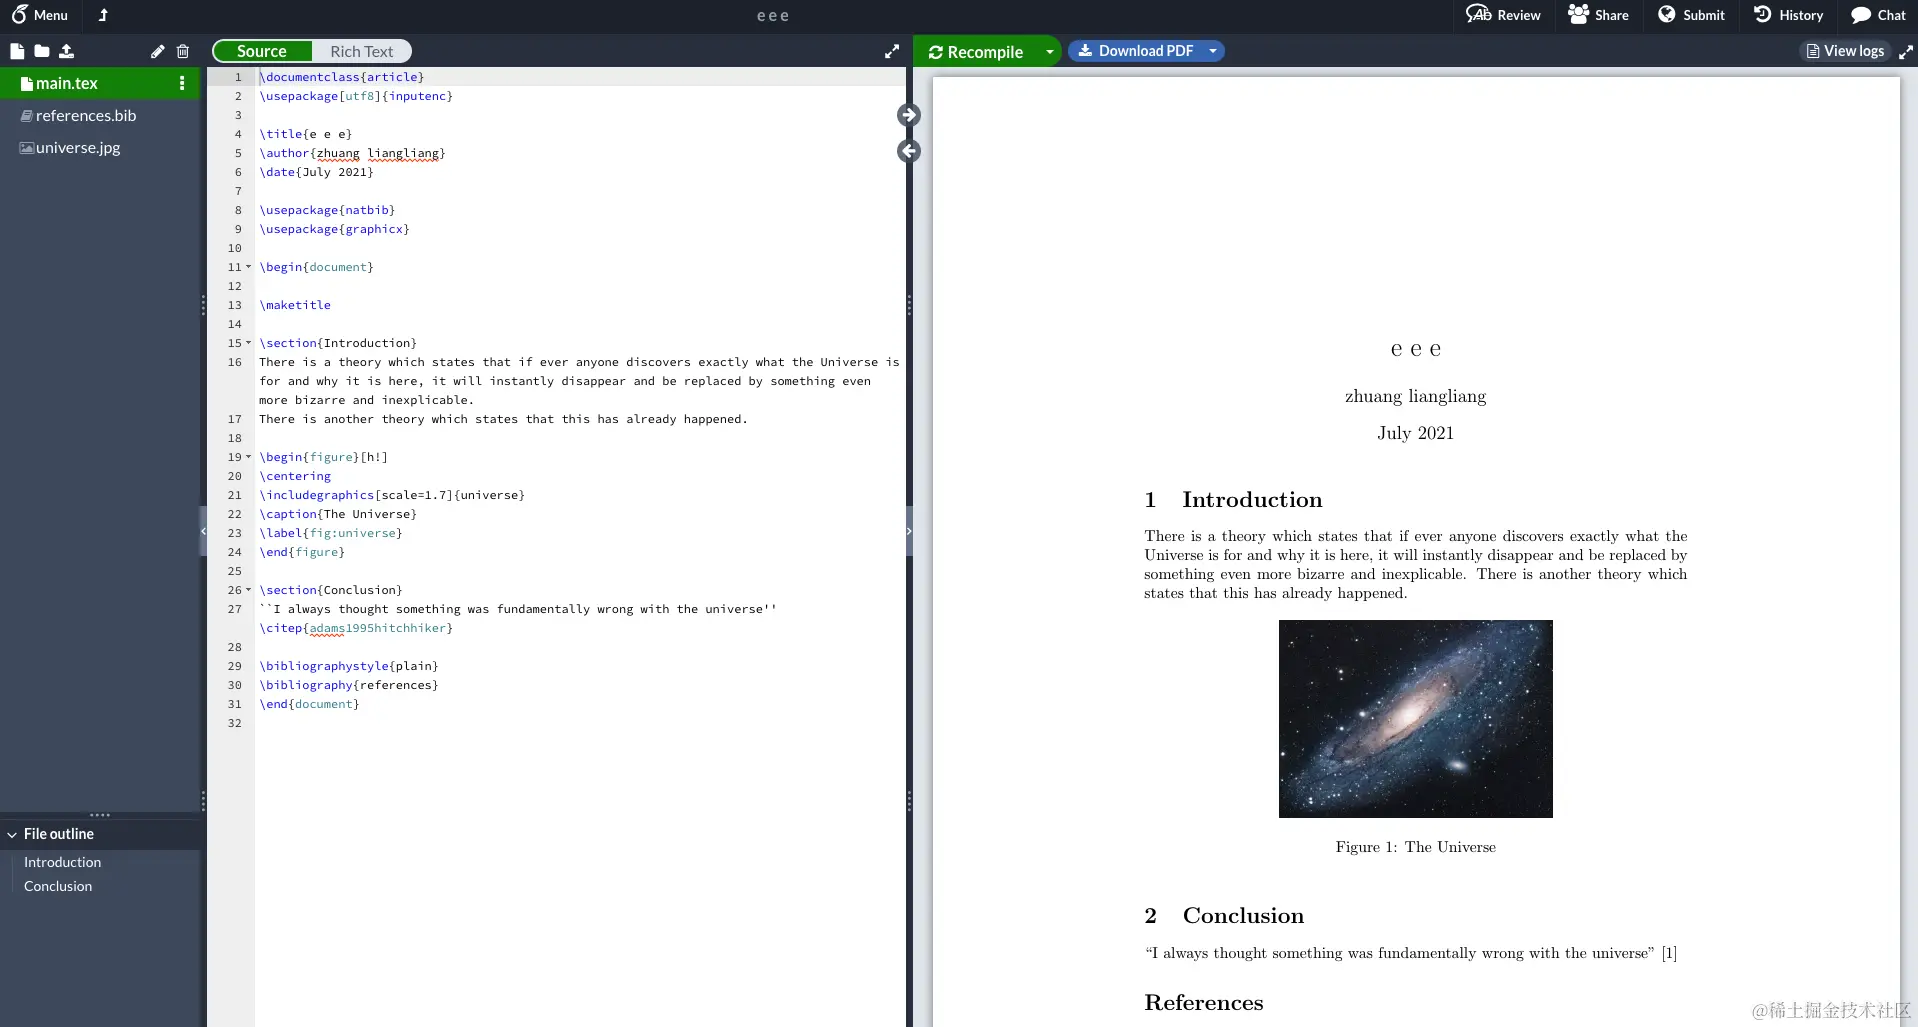Switch to Rich Text editor mode
Image resolution: width=1918 pixels, height=1027 pixels.
pos(361,51)
